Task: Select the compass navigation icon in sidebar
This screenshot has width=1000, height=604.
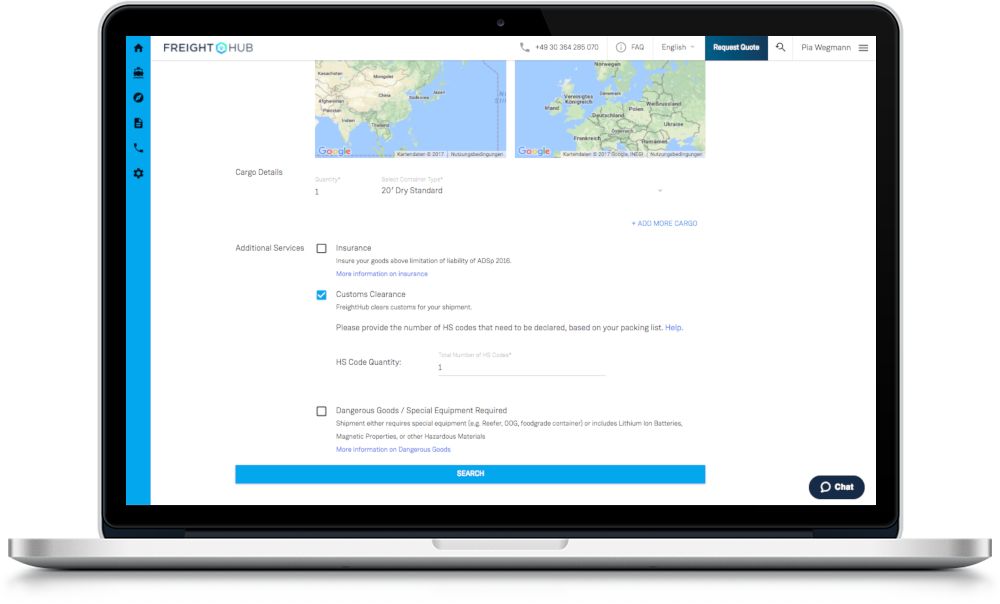Action: coord(138,97)
